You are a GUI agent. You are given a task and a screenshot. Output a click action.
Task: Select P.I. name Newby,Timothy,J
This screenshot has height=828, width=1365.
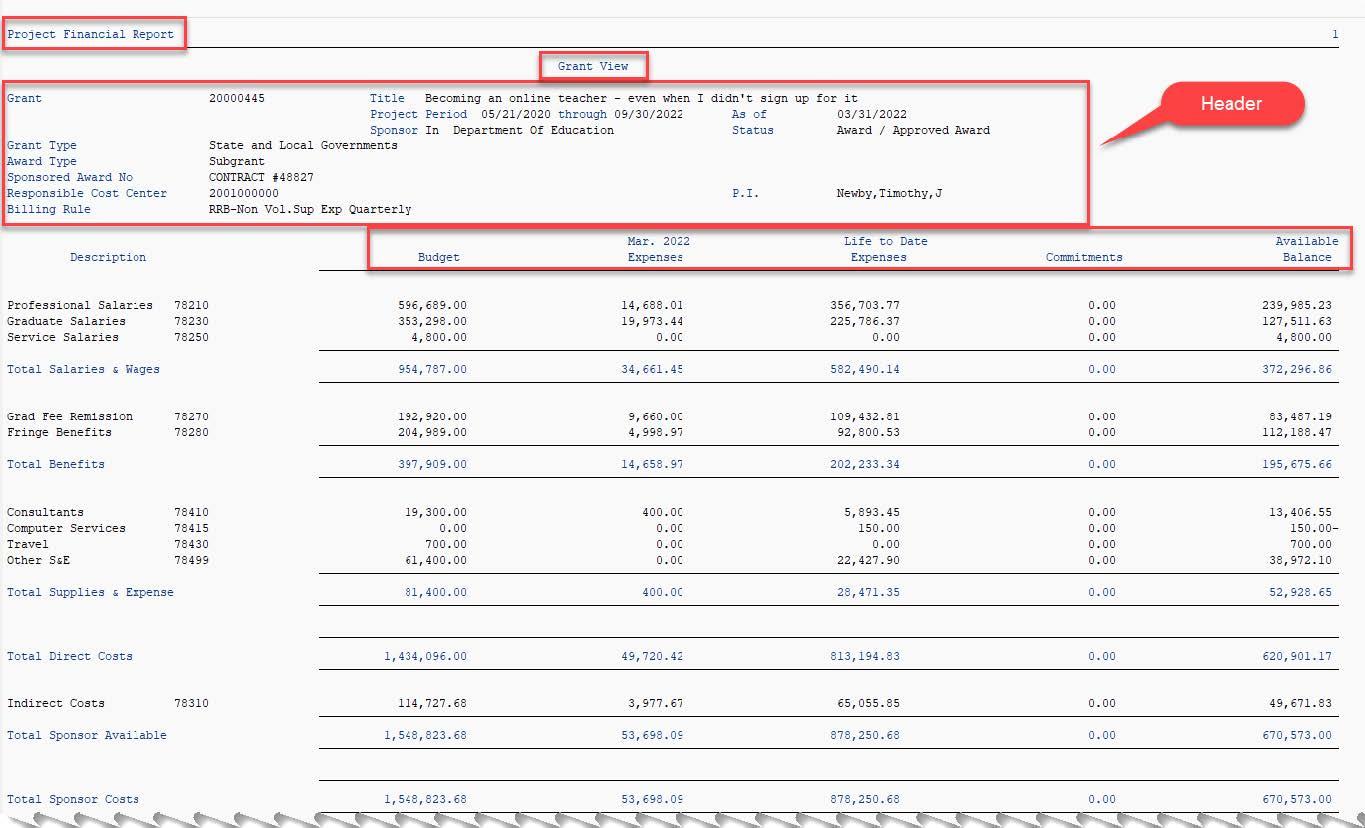point(889,194)
